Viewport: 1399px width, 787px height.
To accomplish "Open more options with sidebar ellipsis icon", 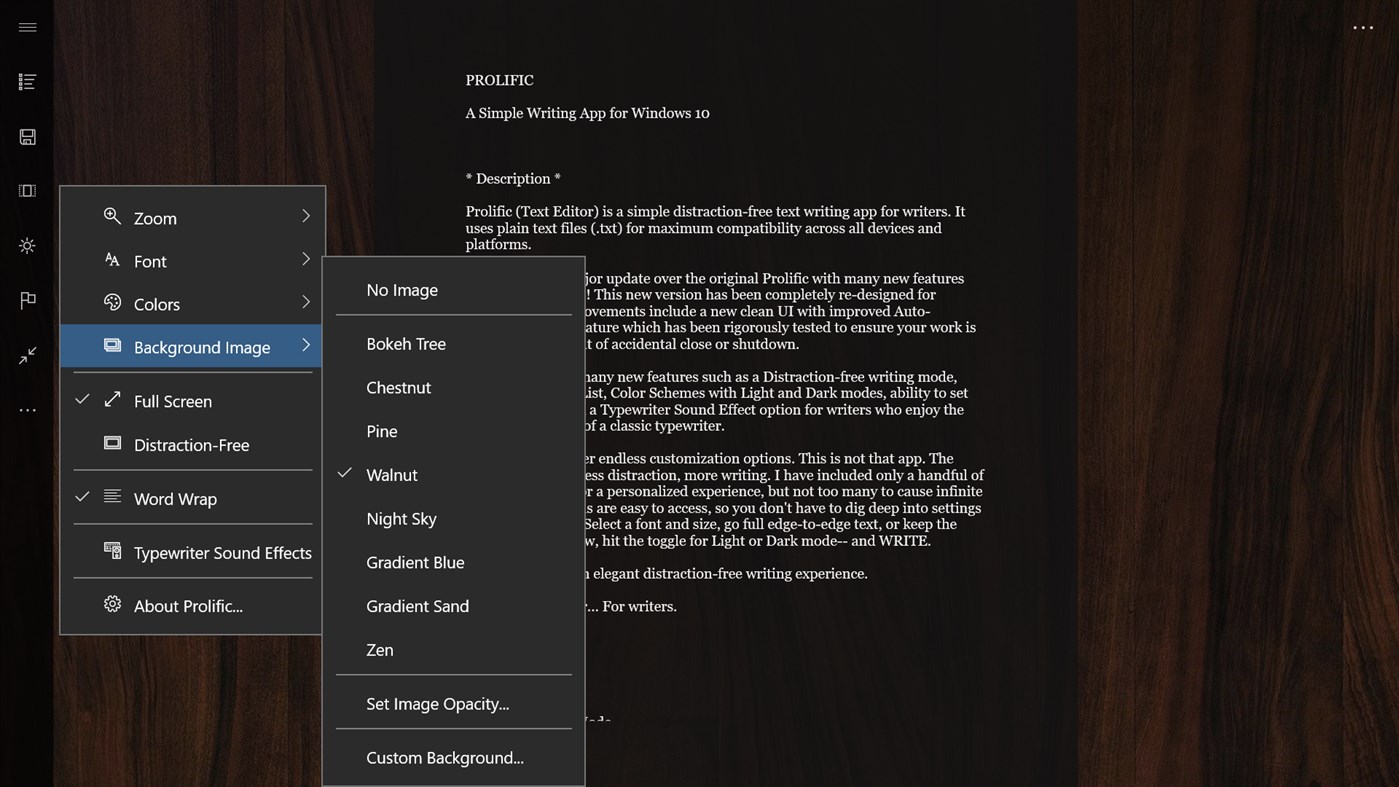I will [x=27, y=409].
